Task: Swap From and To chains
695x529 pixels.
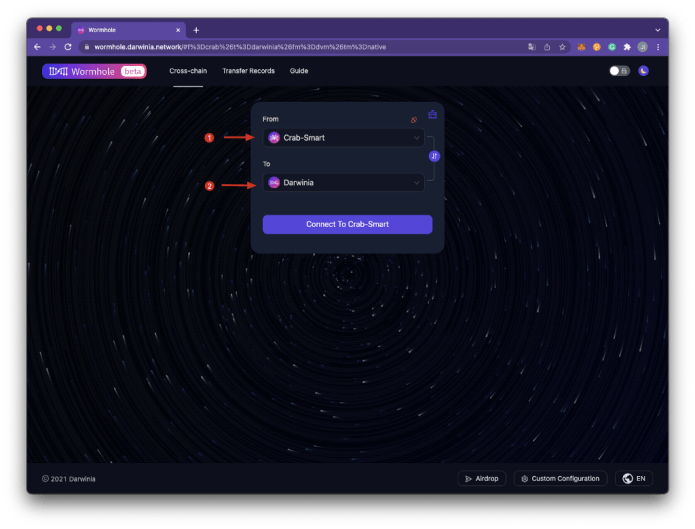Action: click(x=434, y=156)
